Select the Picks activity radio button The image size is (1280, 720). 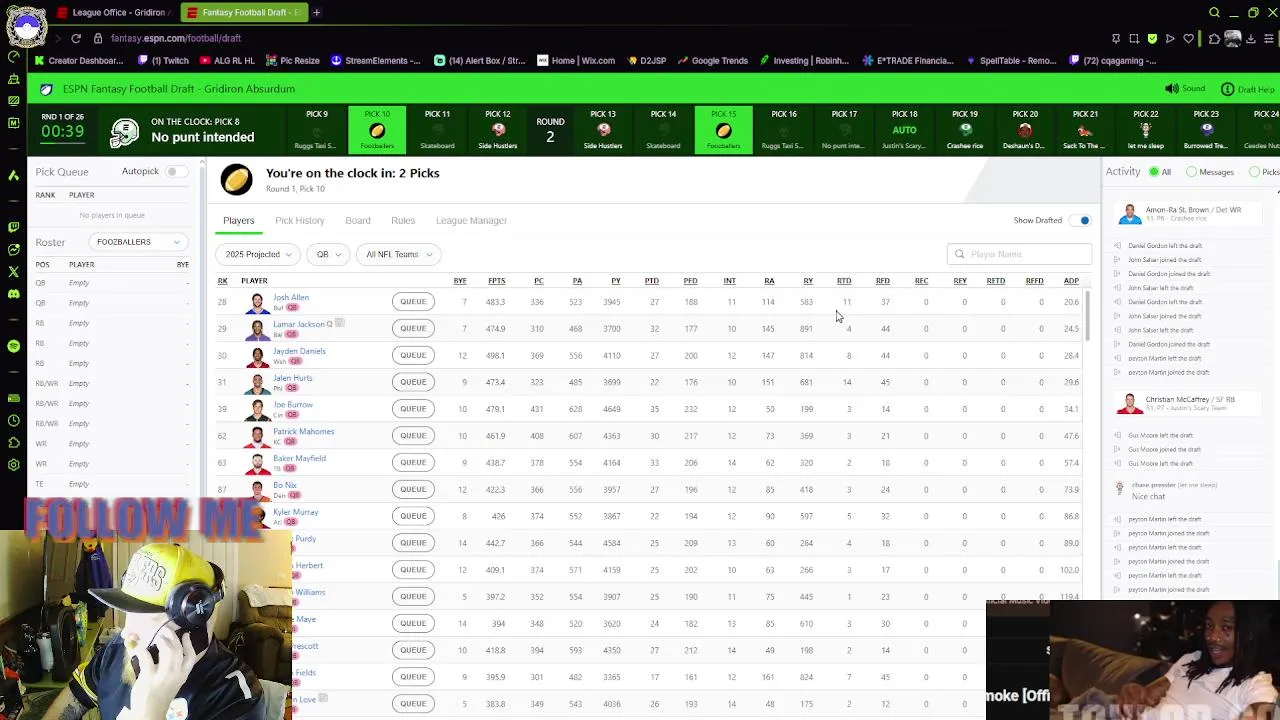click(1254, 172)
